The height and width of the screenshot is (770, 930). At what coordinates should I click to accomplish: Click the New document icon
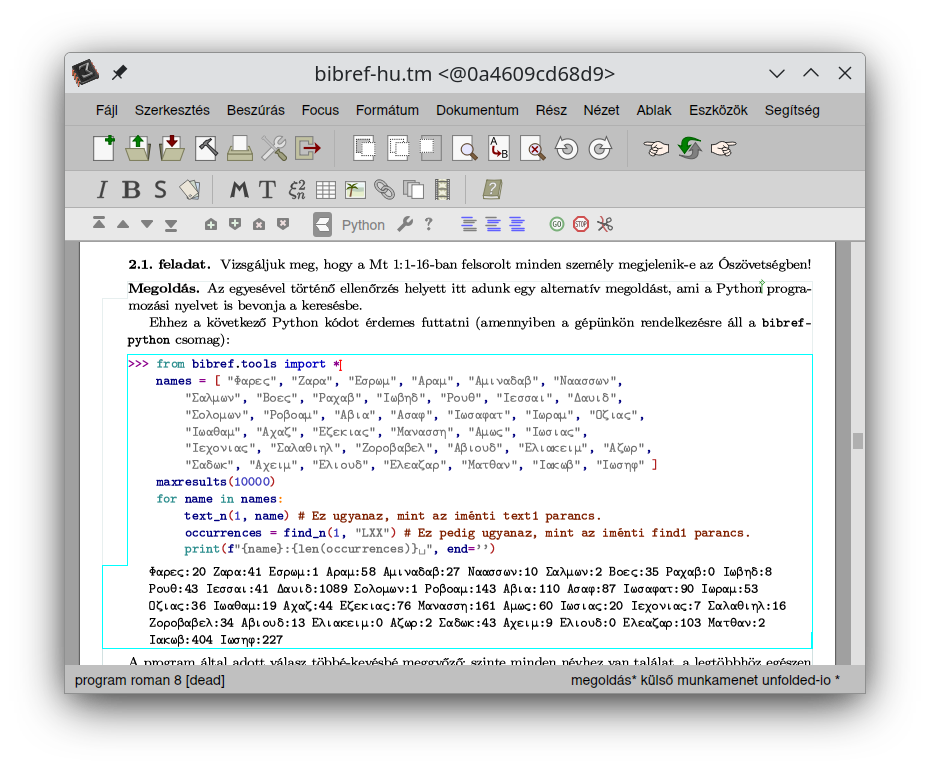tap(103, 149)
